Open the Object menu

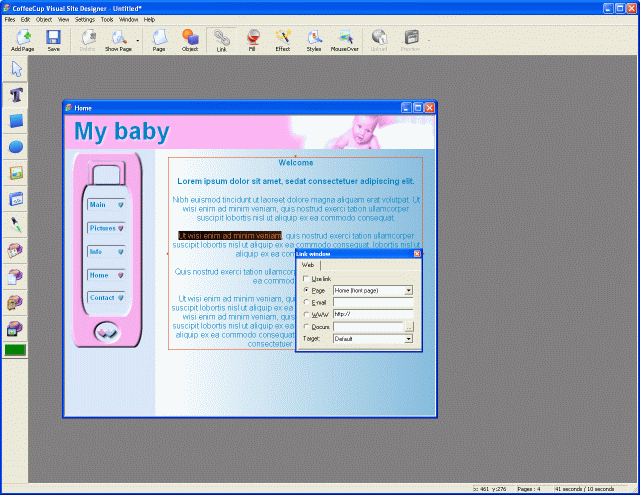(x=44, y=20)
